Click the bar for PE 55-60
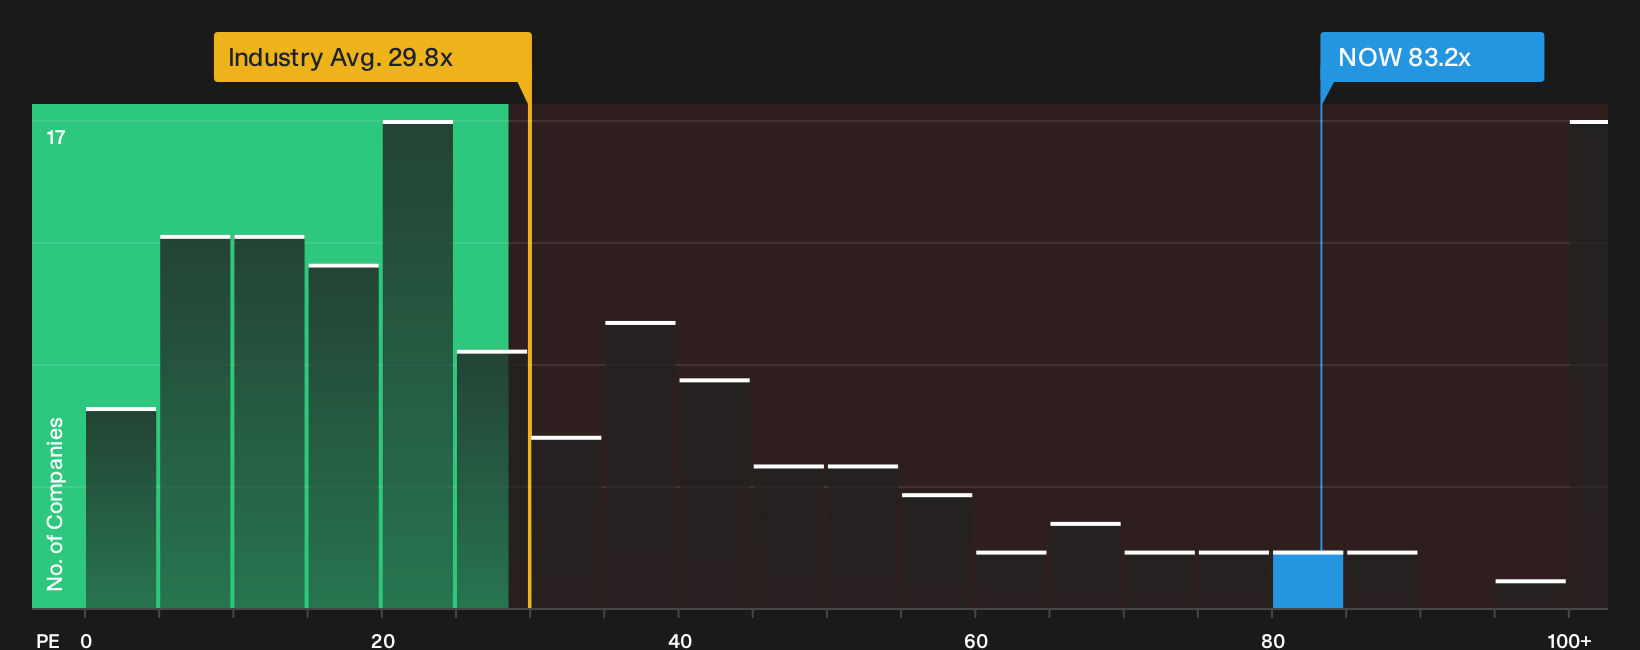 pyautogui.click(x=937, y=551)
